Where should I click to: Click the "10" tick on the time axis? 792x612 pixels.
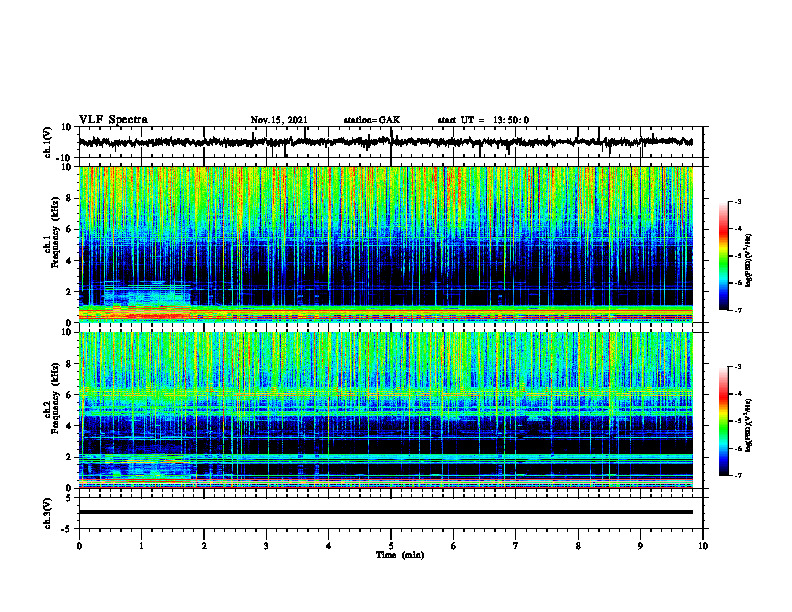coord(703,546)
